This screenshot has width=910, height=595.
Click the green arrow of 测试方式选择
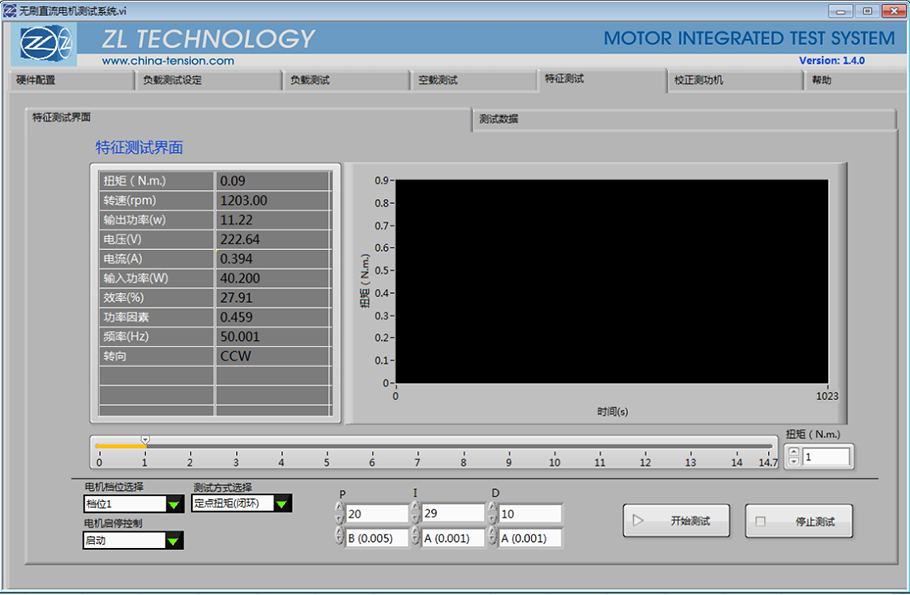click(x=281, y=504)
